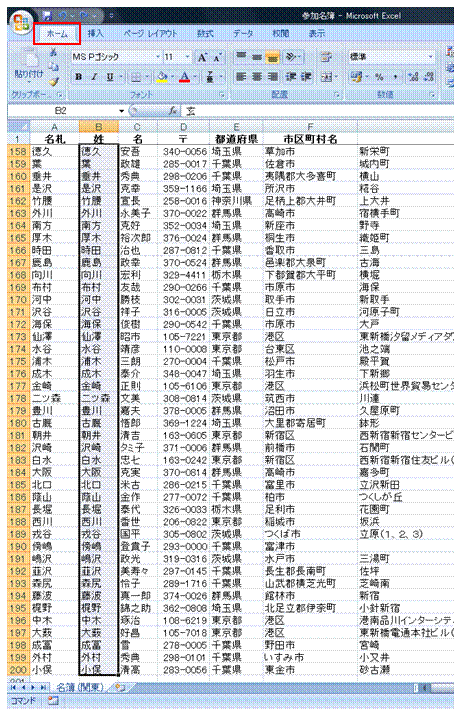Image resolution: width=461 pixels, height=716 pixels.
Task: Click the insert function fx icon
Action: coord(173,111)
